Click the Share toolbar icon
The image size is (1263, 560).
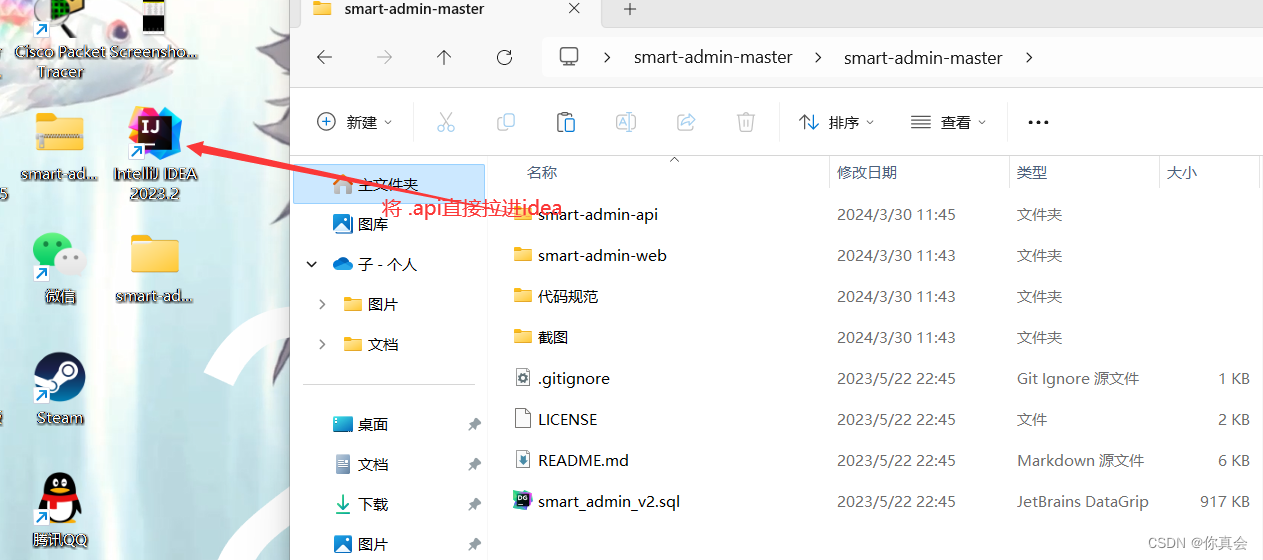point(686,122)
